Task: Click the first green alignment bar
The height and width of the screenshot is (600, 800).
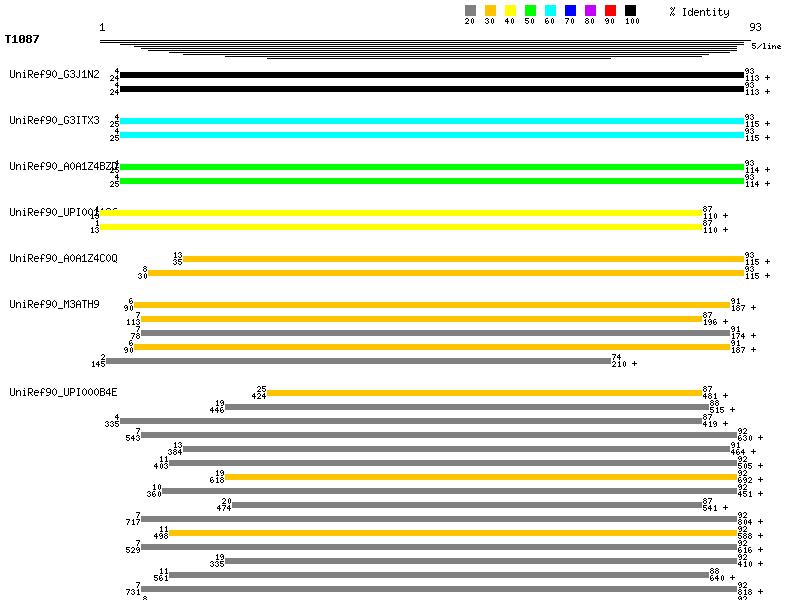Action: pos(431,167)
